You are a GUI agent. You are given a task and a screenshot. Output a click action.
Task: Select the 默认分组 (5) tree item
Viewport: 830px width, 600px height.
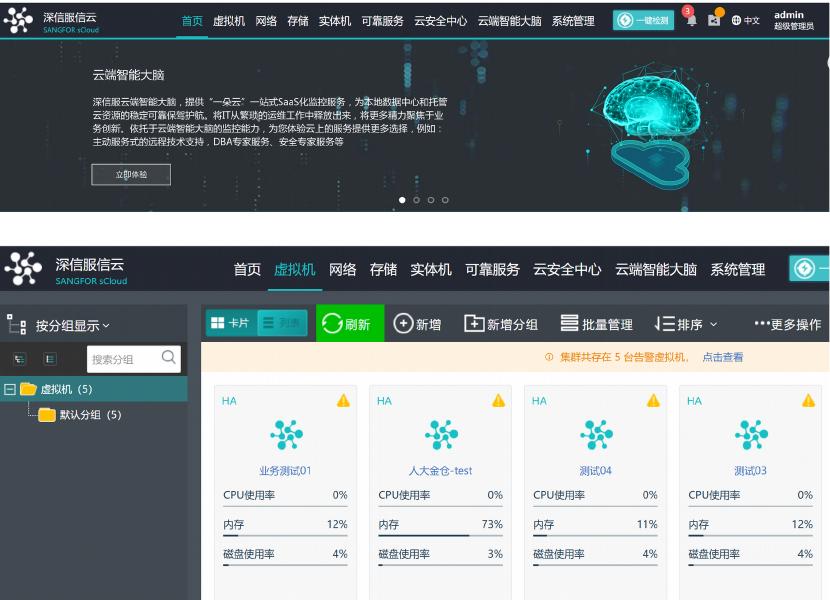(91, 415)
